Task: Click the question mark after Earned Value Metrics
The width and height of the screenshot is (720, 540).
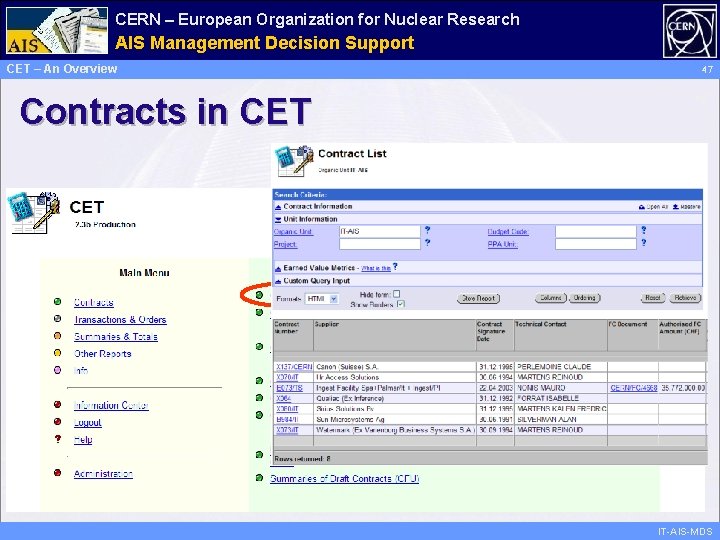Action: pyautogui.click(x=395, y=267)
